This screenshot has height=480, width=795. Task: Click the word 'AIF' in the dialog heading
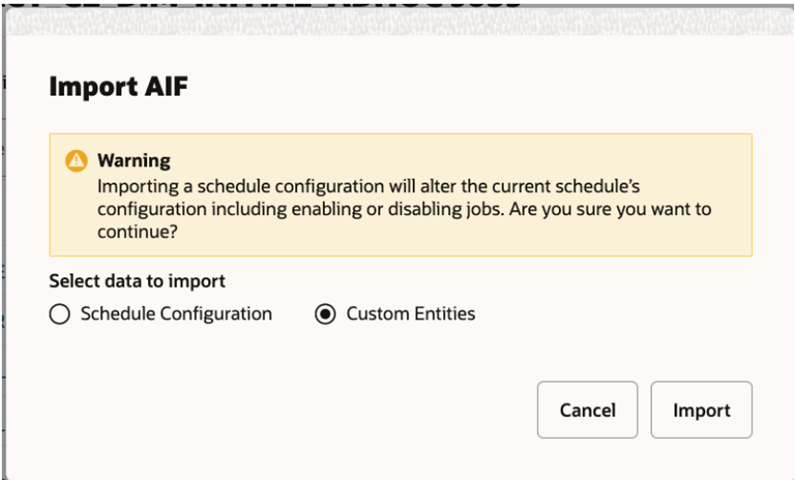pyautogui.click(x=166, y=88)
